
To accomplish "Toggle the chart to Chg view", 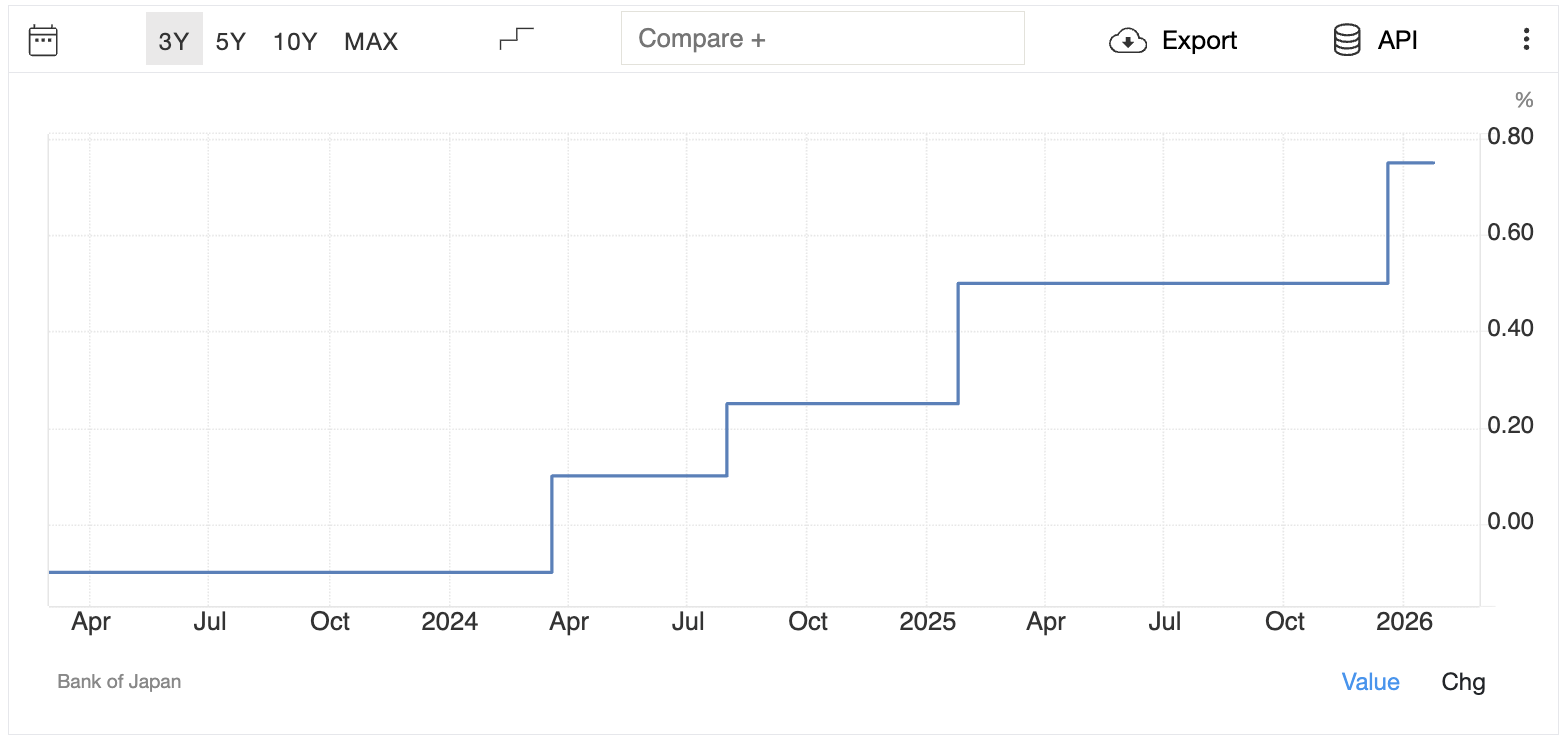I will (1463, 682).
